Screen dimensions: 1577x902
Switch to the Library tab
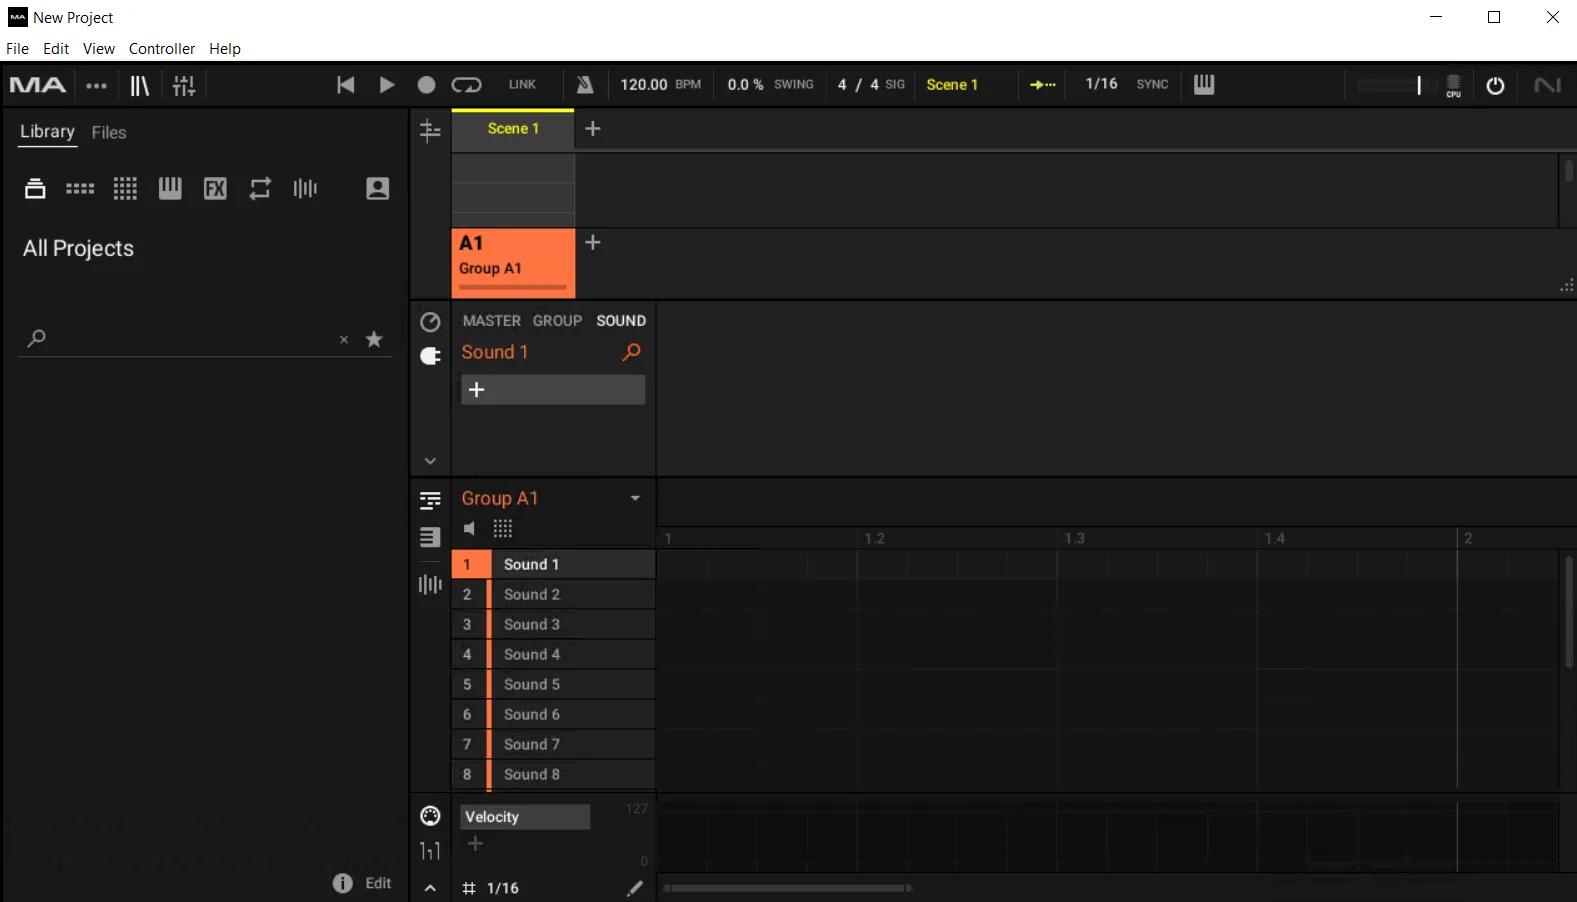click(x=47, y=131)
